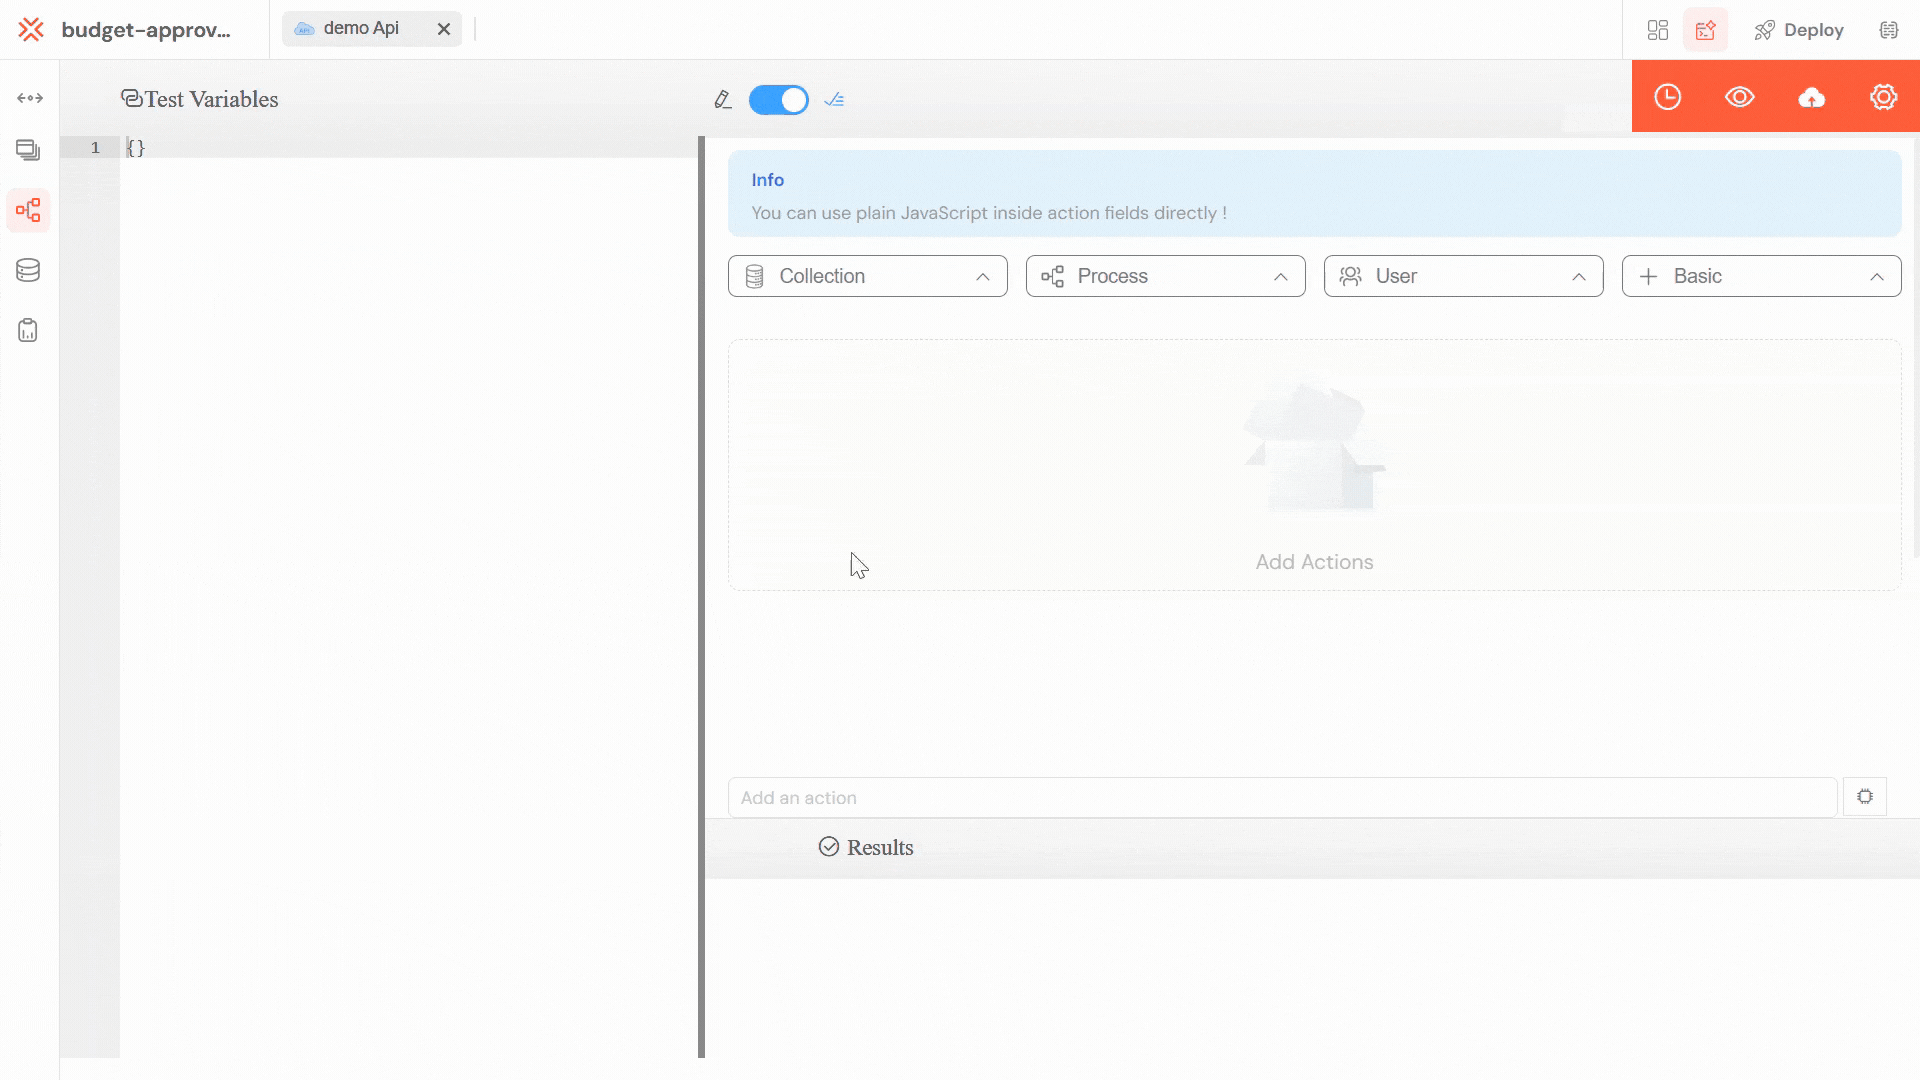The height and width of the screenshot is (1080, 1920).
Task: Click the clipboard report icon in sidebar
Action: coord(29,330)
